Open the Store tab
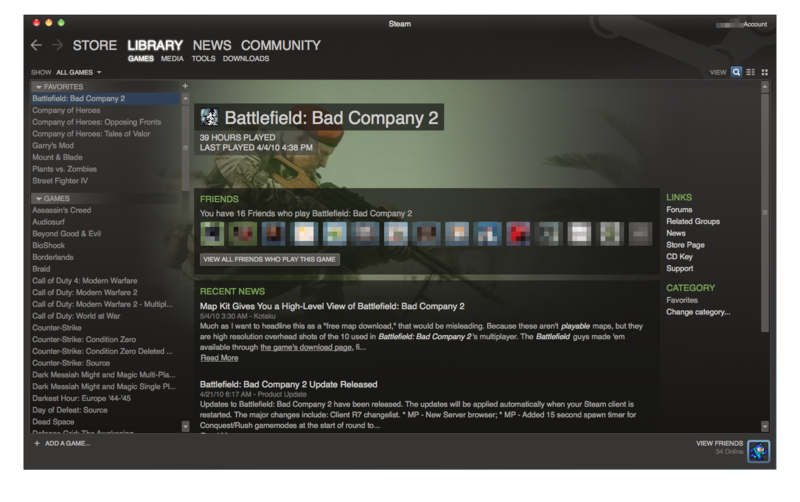The image size is (800, 502). click(x=95, y=45)
